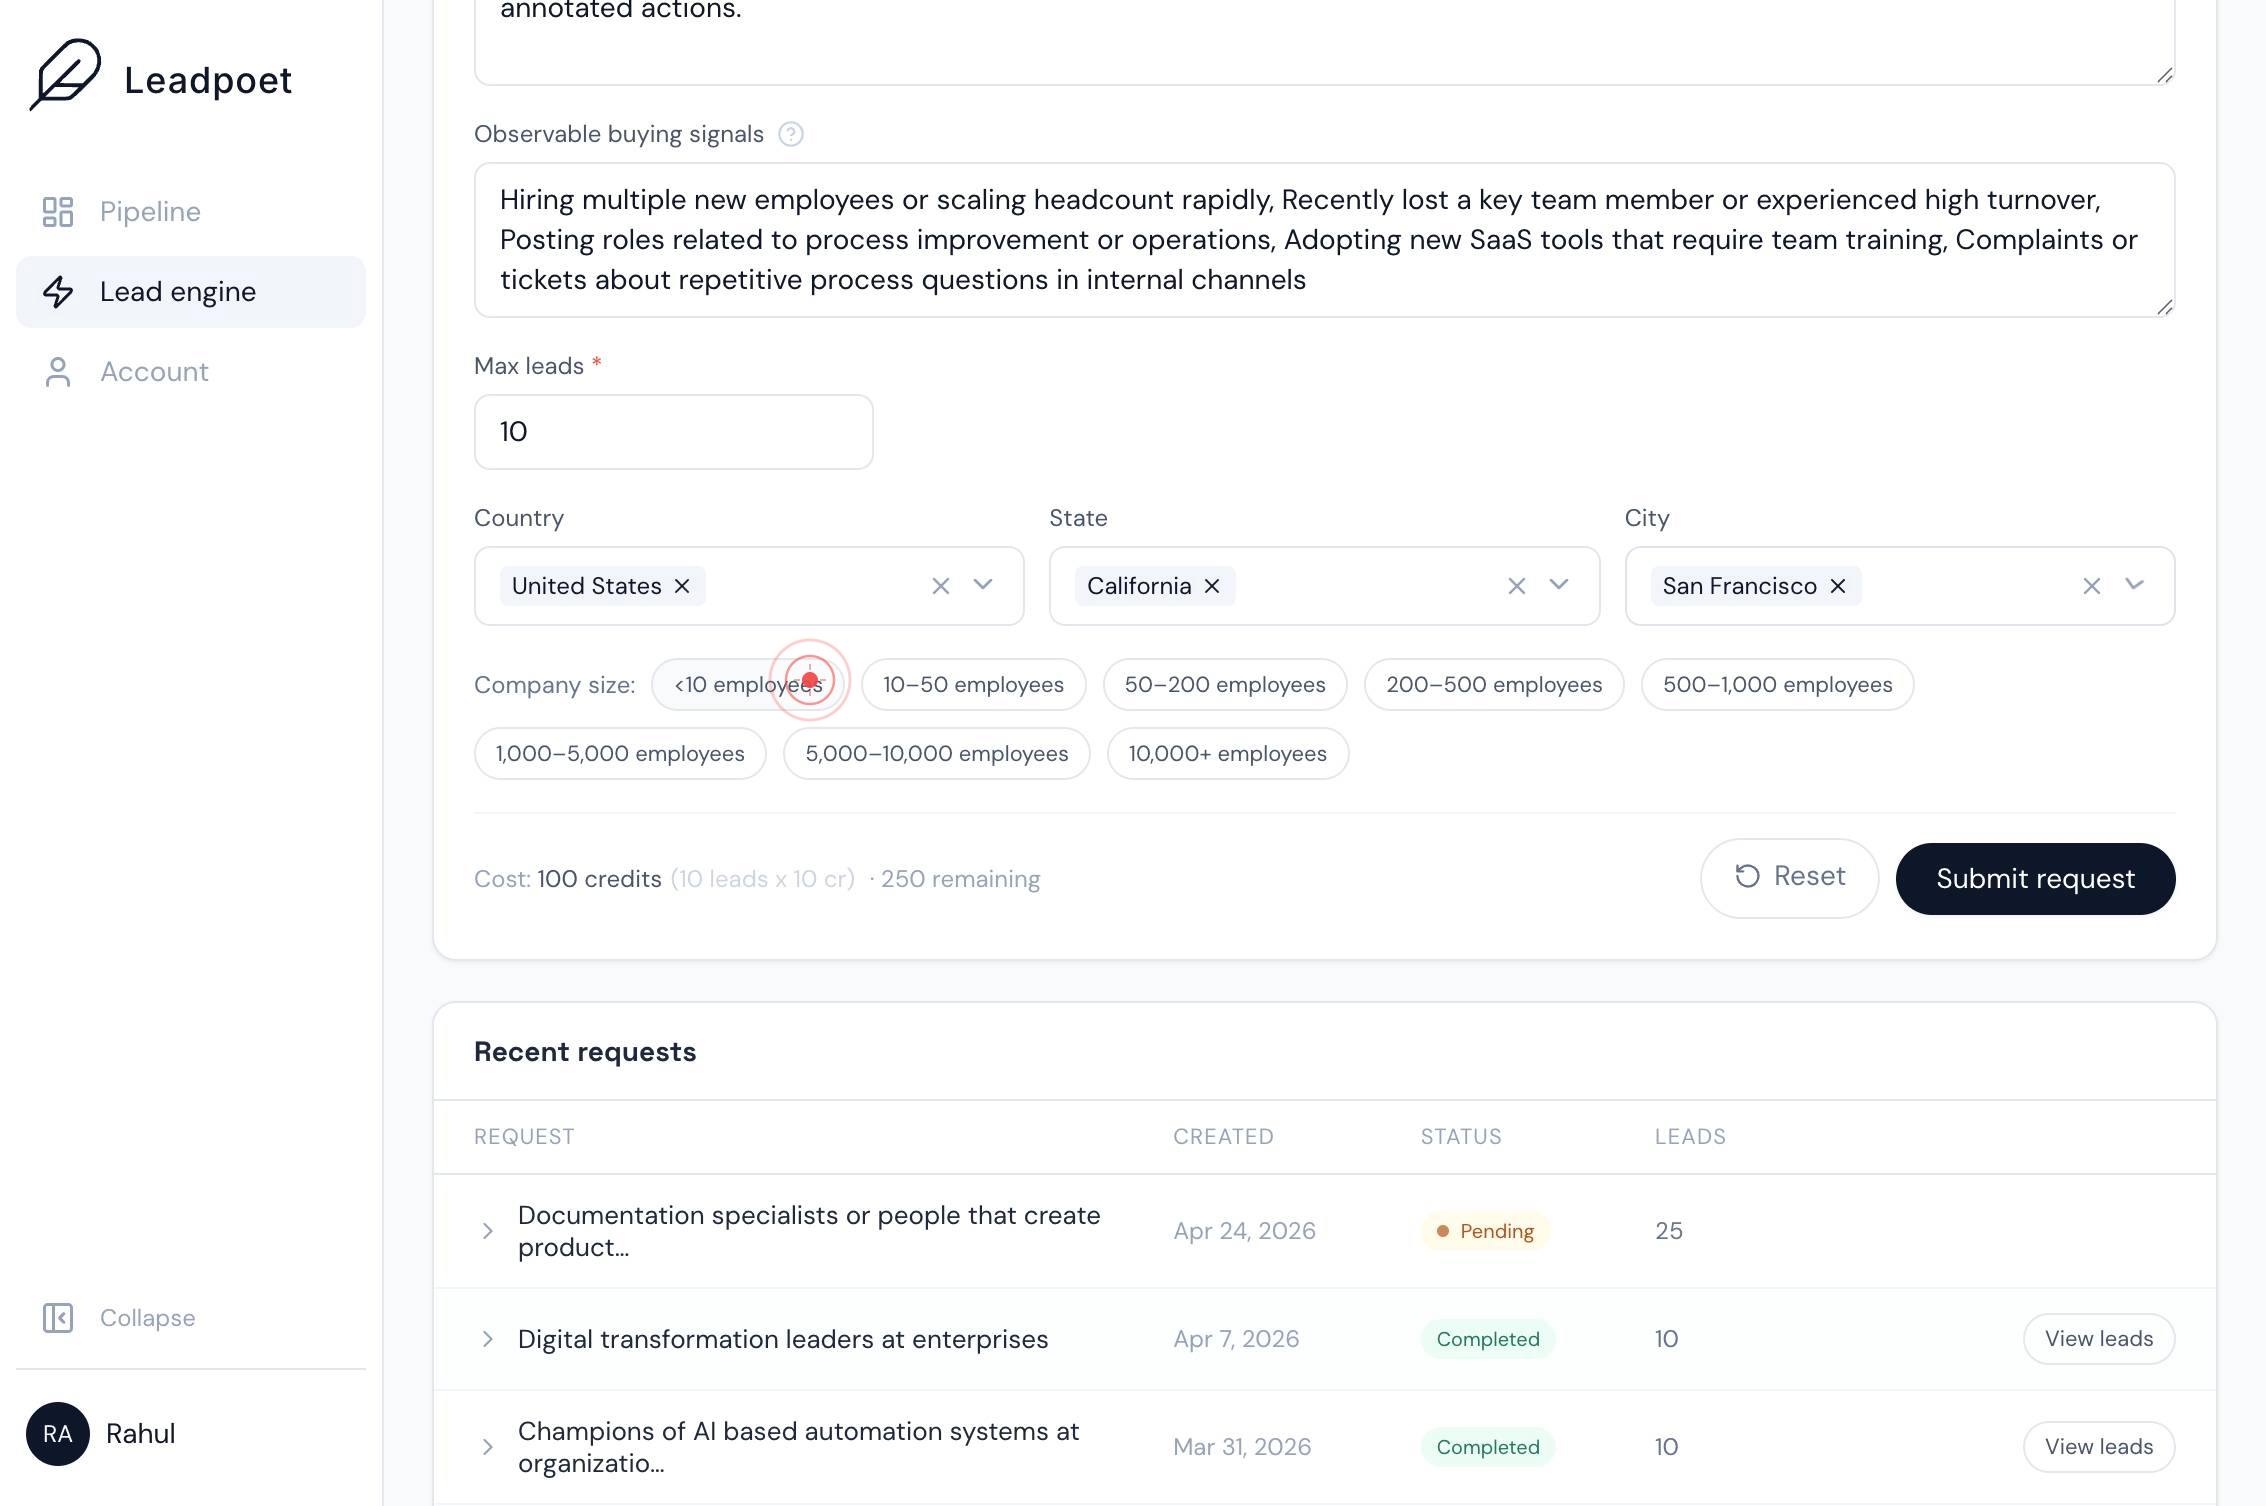Viewport: 2266px width, 1506px height.
Task: Open the Account person icon
Action: [x=58, y=372]
